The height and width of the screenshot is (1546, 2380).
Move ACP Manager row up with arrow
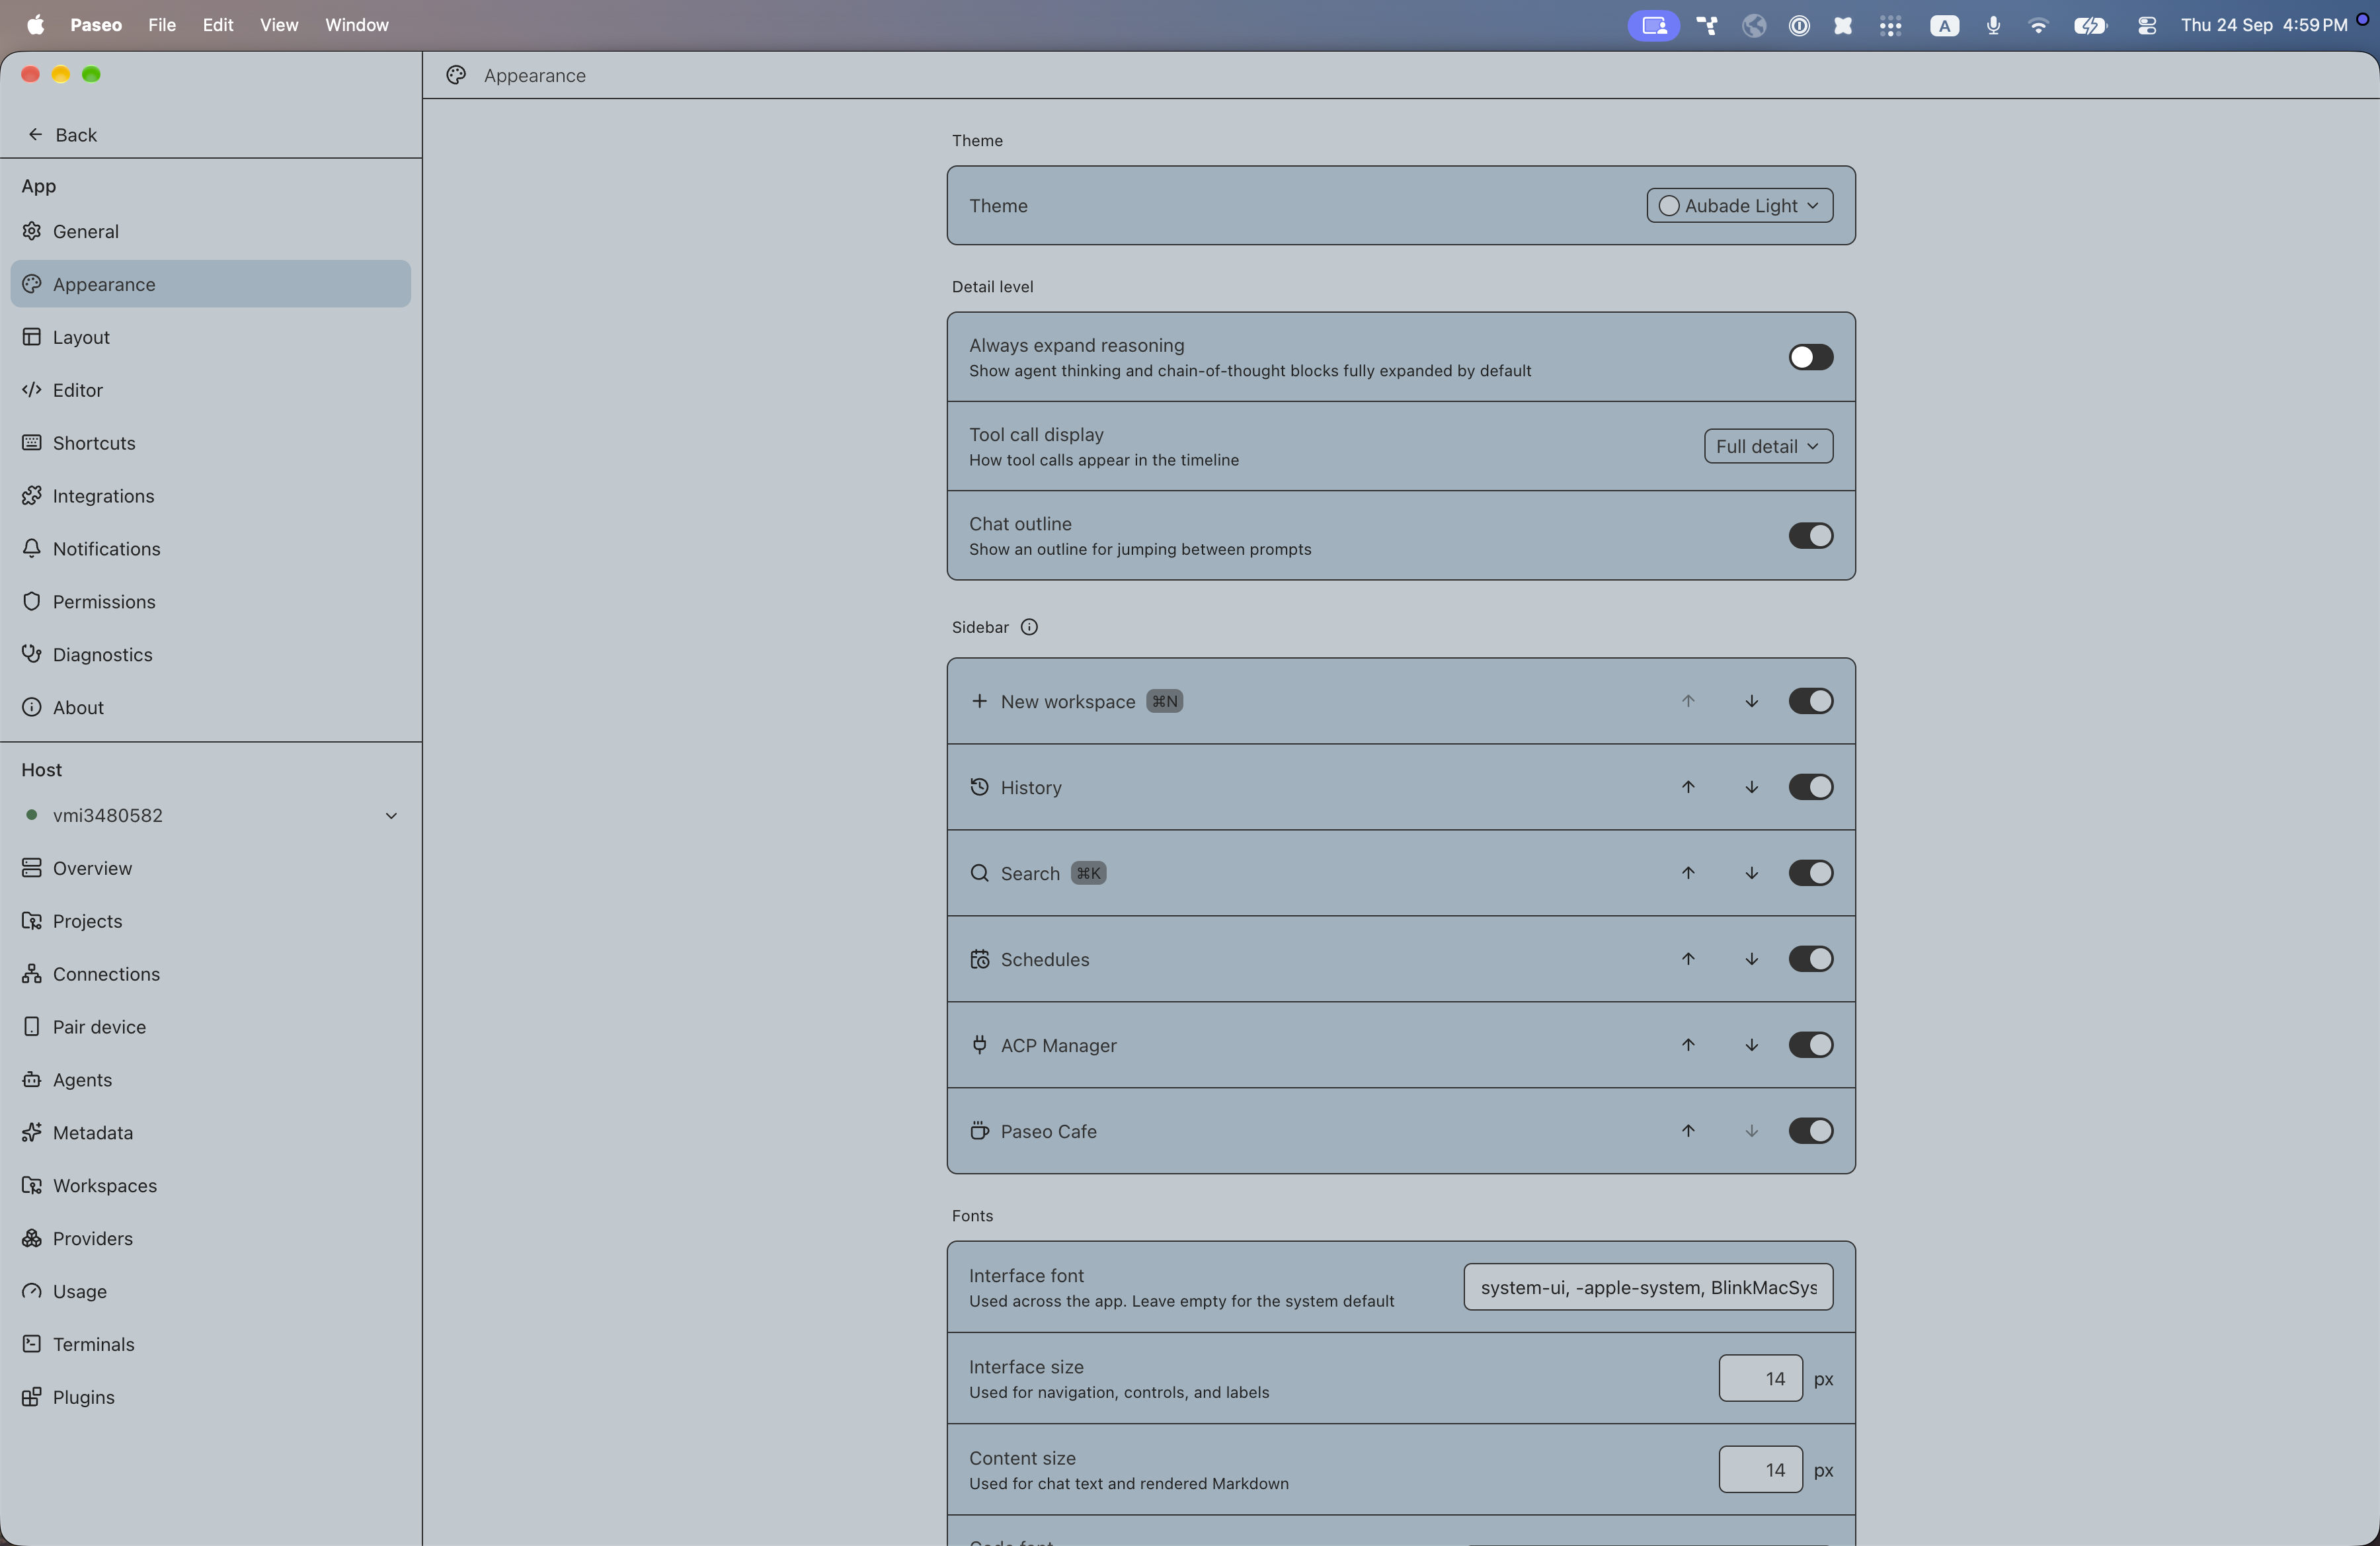[x=1688, y=1045]
